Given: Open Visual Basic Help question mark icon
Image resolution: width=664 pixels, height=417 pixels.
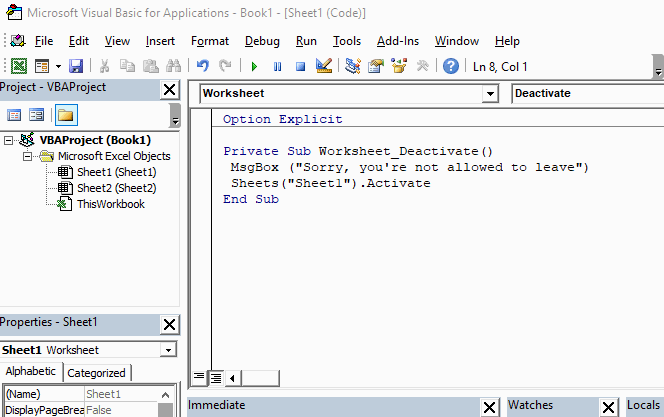Looking at the screenshot, I should pyautogui.click(x=451, y=66).
